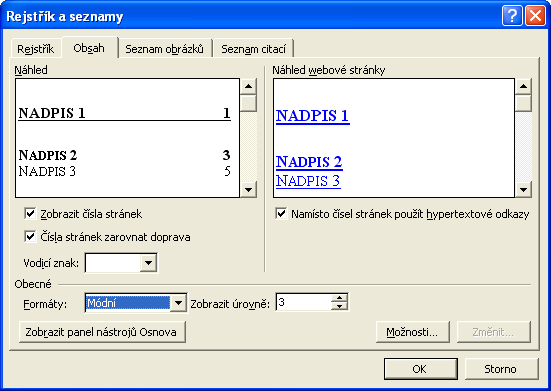Screen dimensions: 551x391
Task: Open the Formáty dropdown arrow
Action: click(178, 303)
